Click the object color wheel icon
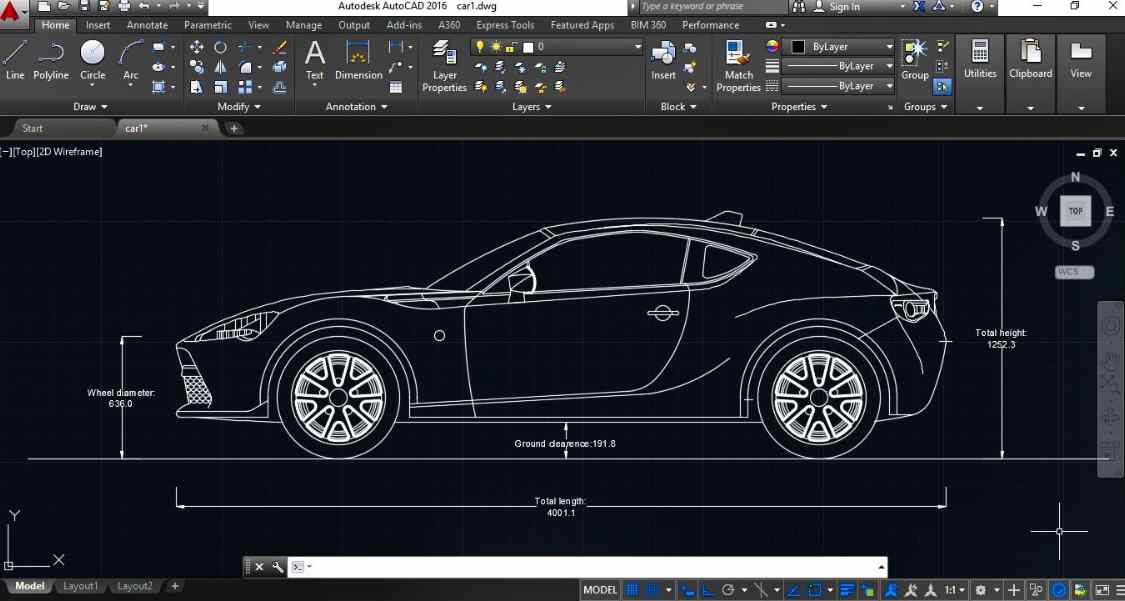Viewport: 1125px width, 601px height. click(x=772, y=47)
